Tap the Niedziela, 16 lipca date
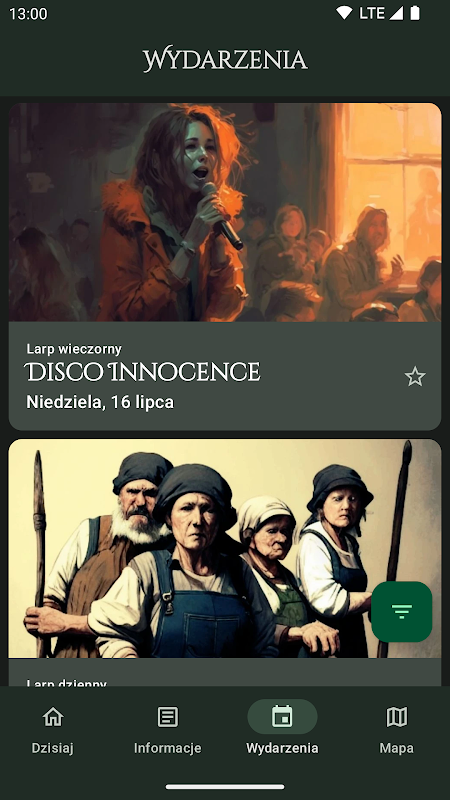The image size is (450, 800). pyautogui.click(x=100, y=402)
